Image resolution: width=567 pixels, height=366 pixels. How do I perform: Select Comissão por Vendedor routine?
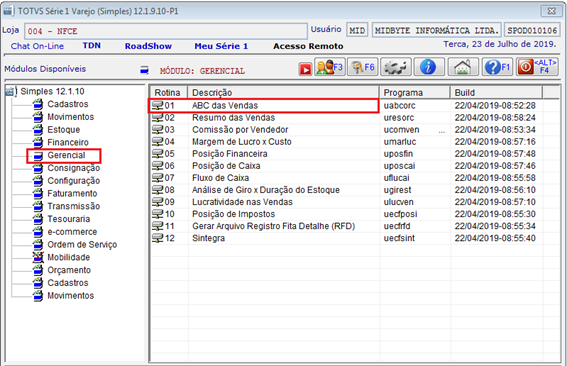pyautogui.click(x=240, y=129)
